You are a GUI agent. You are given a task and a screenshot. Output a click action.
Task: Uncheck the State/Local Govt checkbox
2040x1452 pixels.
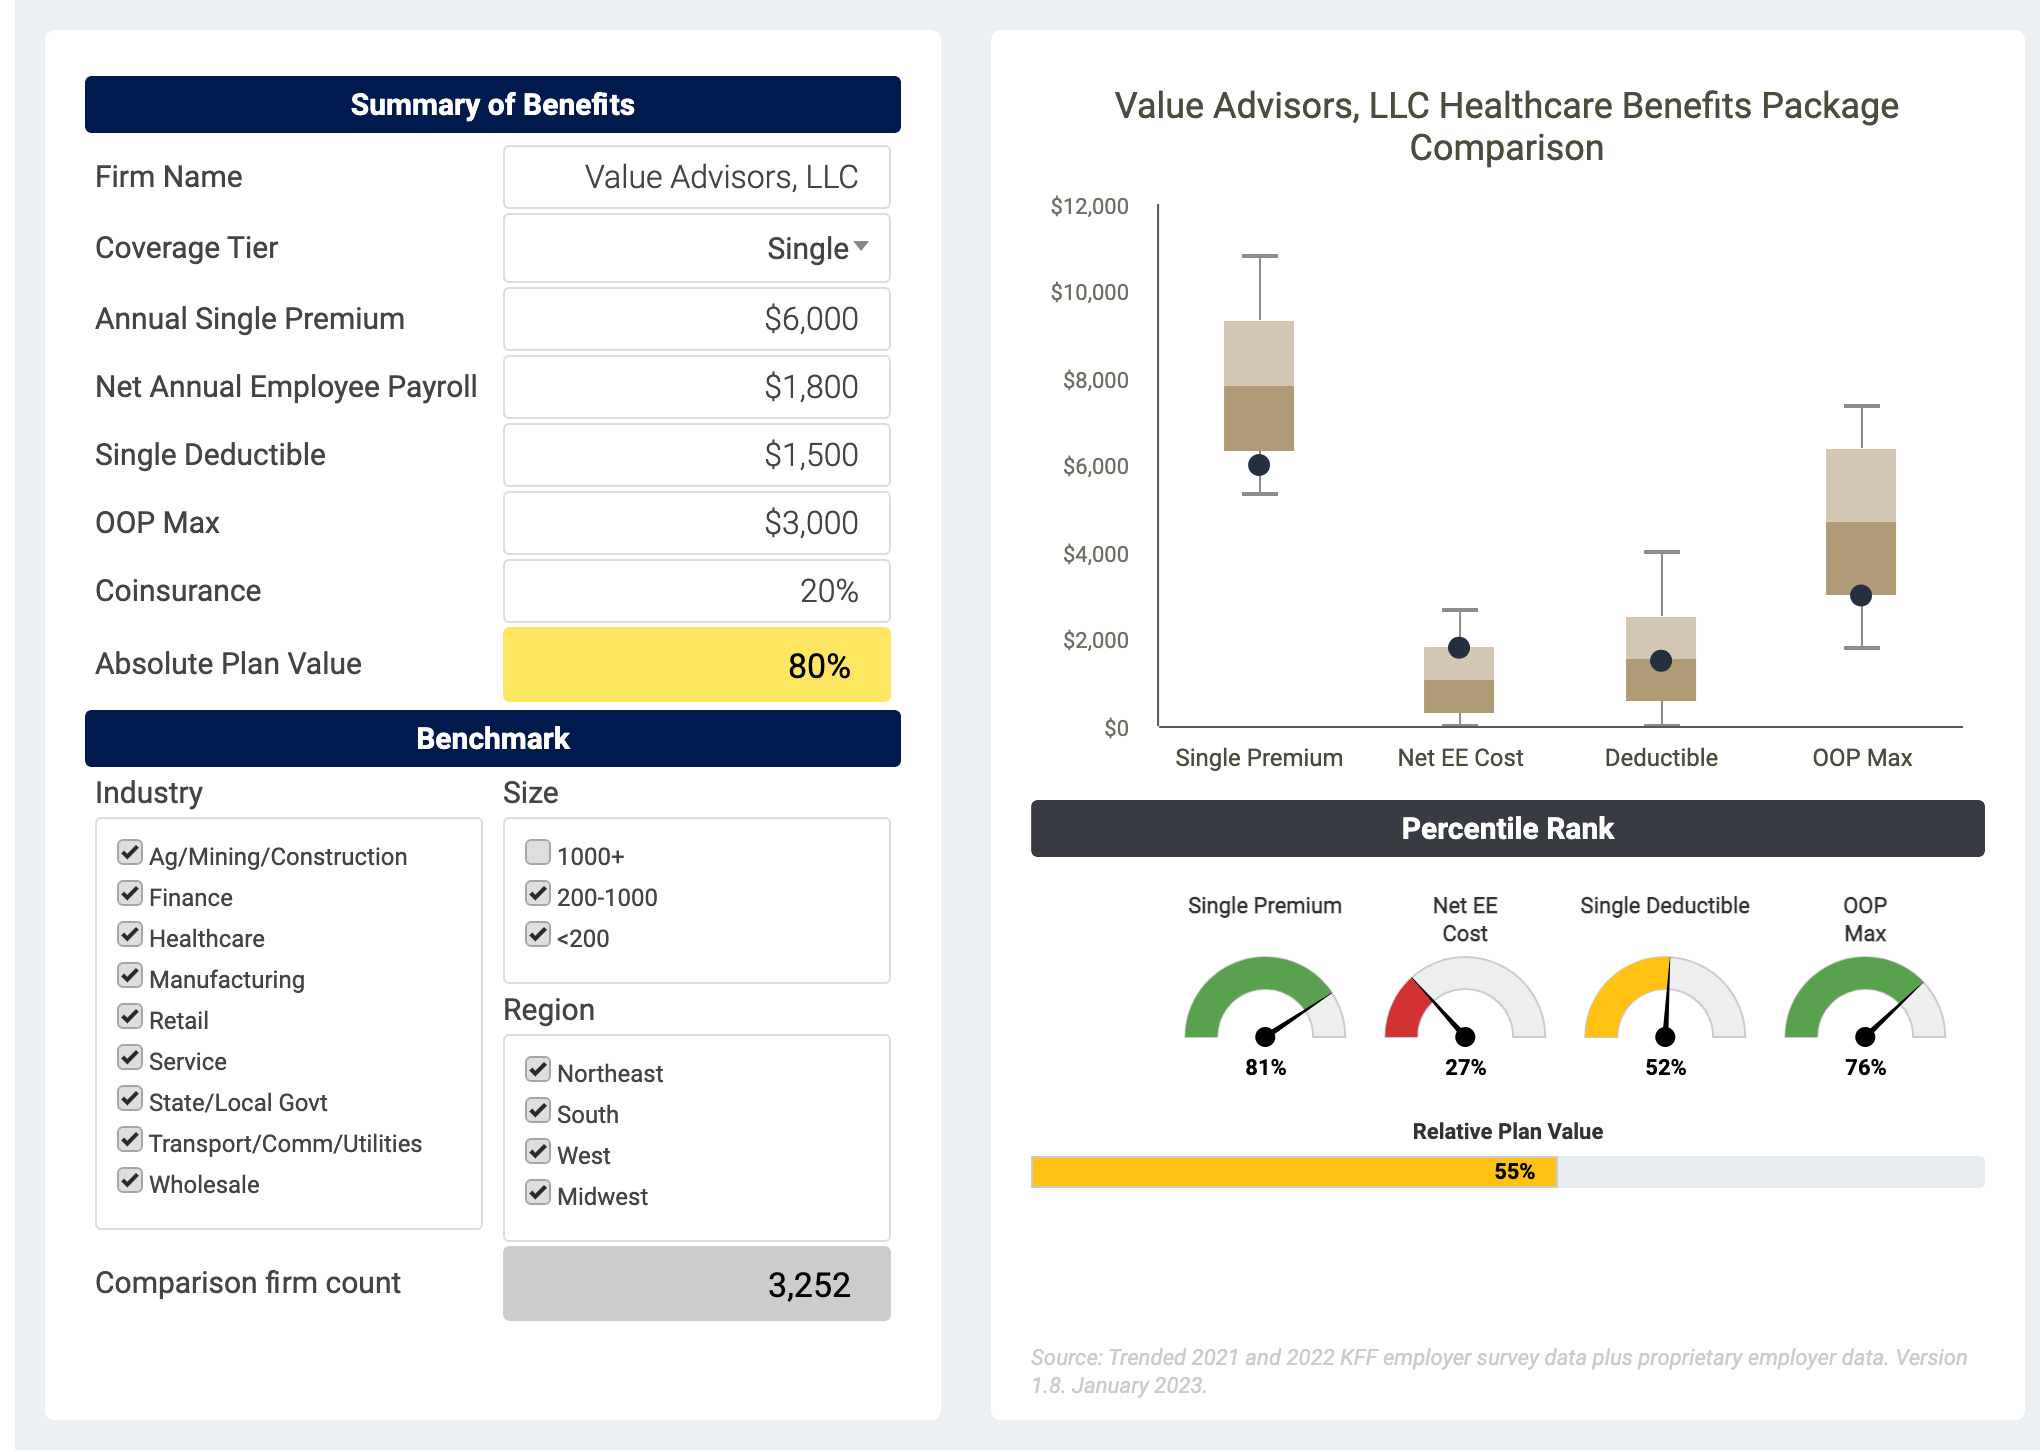[130, 1099]
